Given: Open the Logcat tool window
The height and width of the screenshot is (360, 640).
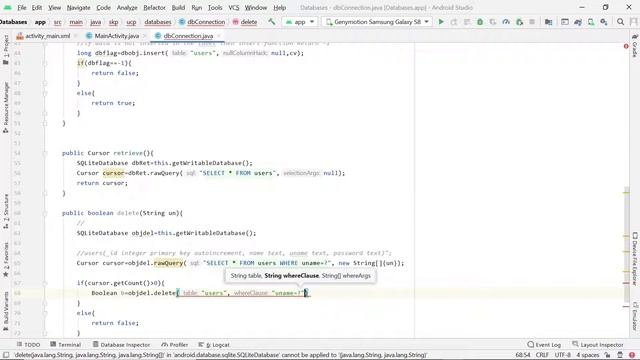Looking at the screenshot, I should 214,344.
